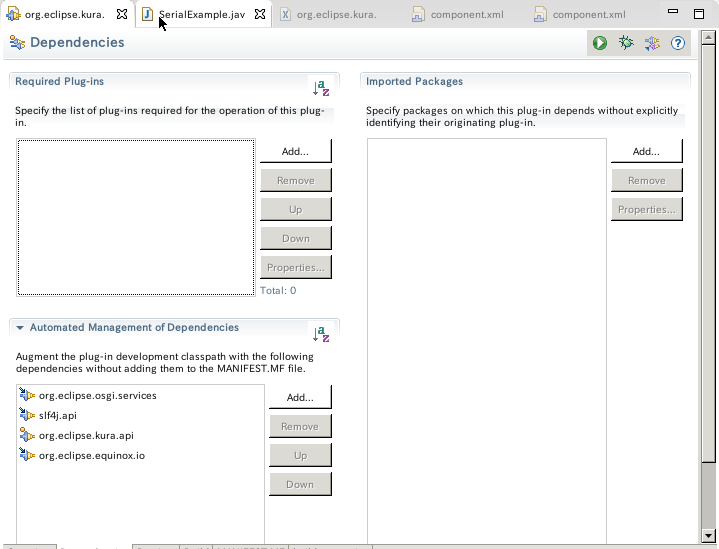Click Add... under Required Plug-ins

[x=295, y=151]
